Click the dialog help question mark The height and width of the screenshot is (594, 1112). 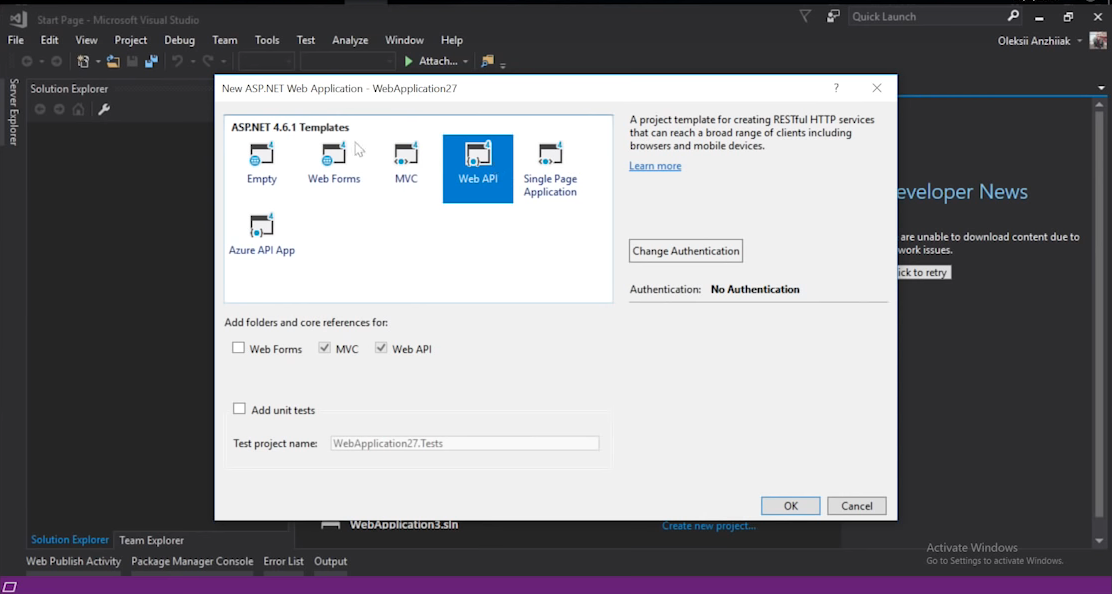pos(836,88)
